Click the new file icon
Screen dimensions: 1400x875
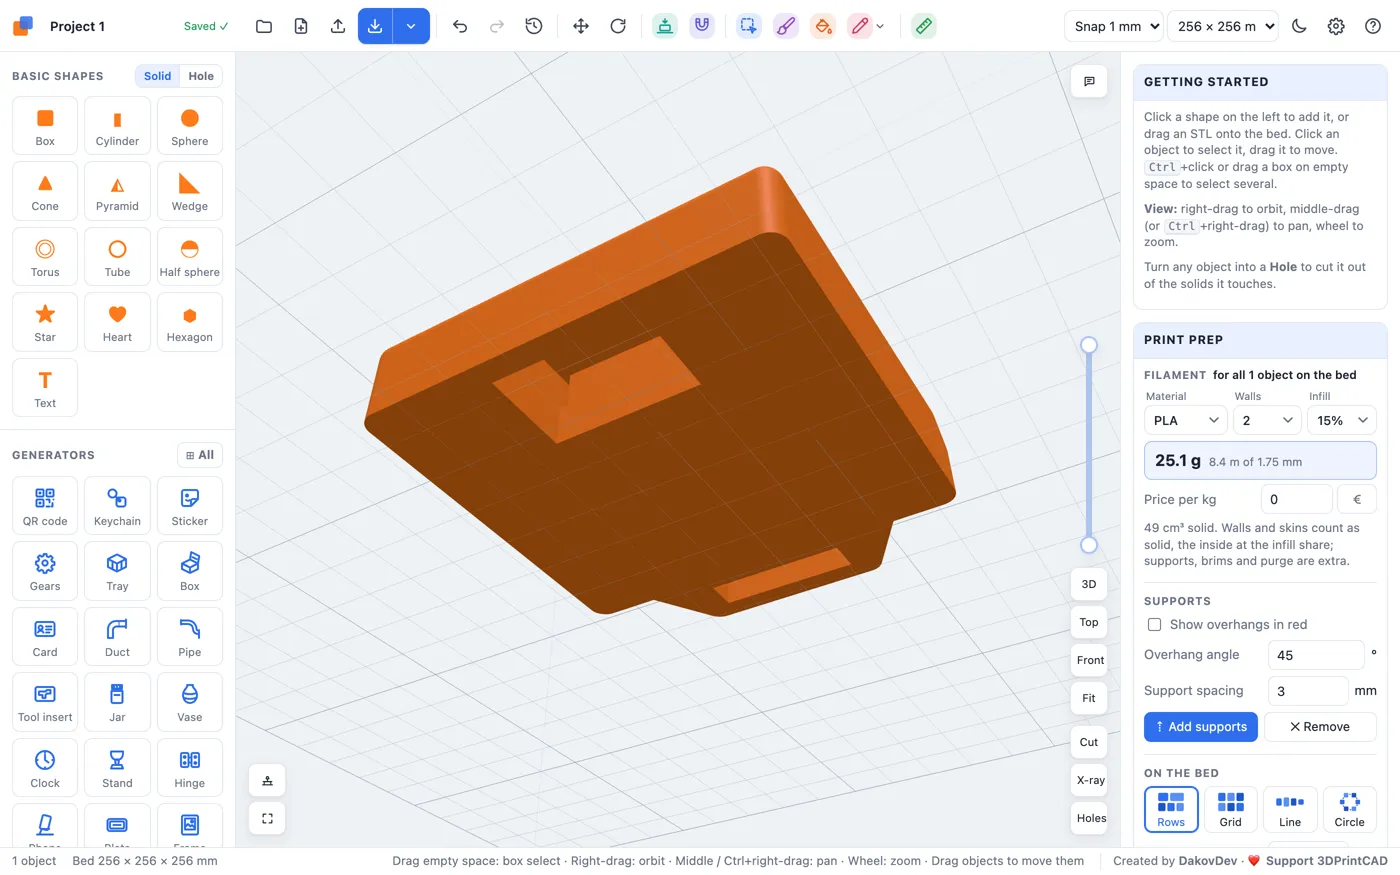click(x=301, y=26)
